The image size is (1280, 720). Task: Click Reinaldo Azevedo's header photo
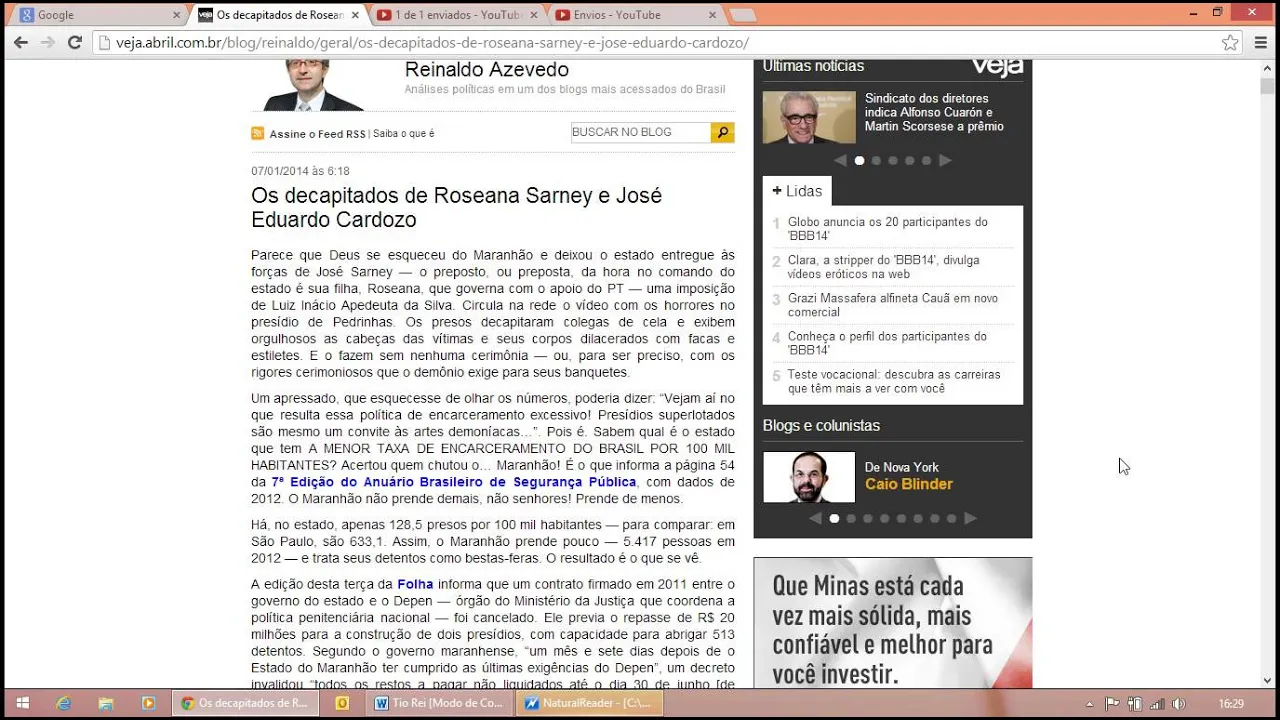click(x=315, y=85)
